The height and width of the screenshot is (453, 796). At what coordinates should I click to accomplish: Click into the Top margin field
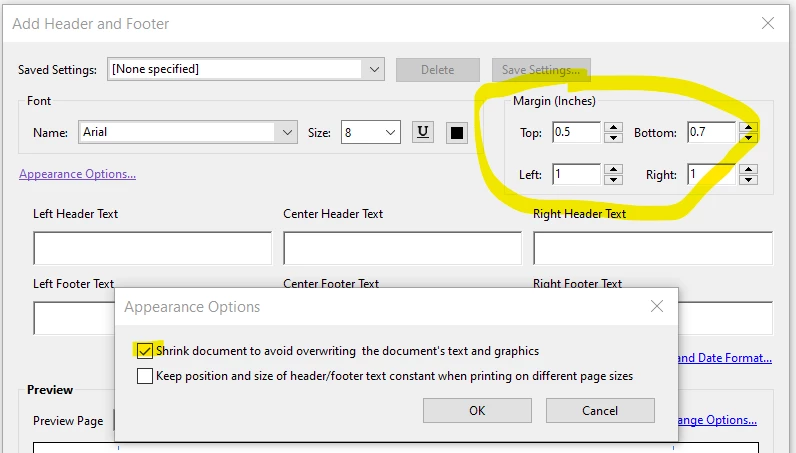pyautogui.click(x=577, y=132)
